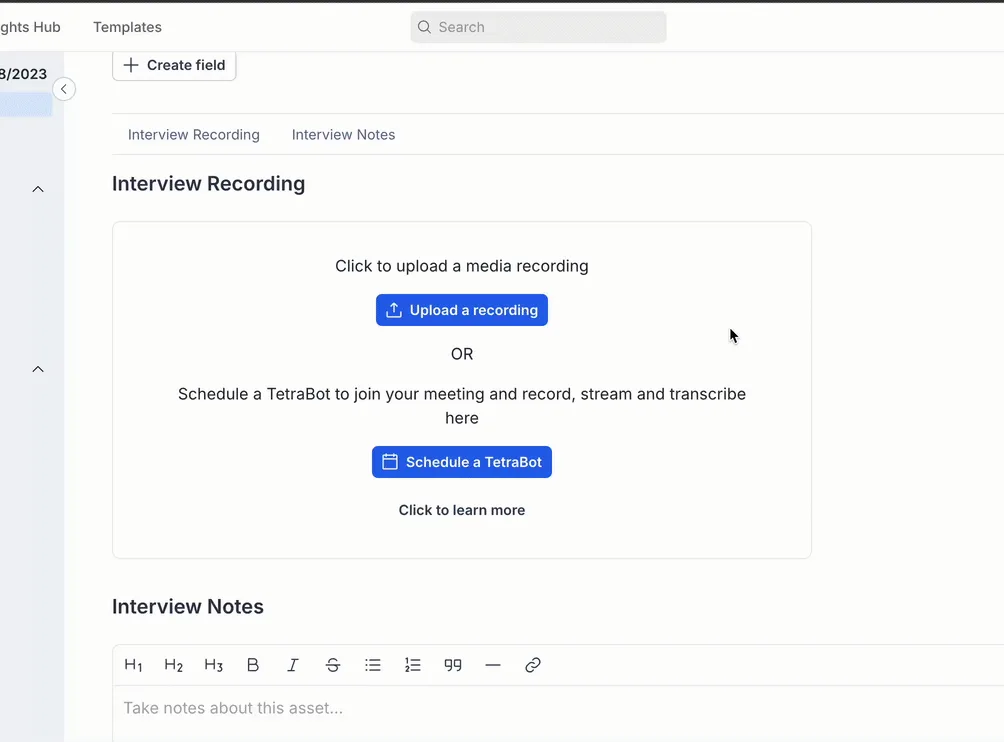Collapse the sidebar with the chevron button
Image resolution: width=1004 pixels, height=742 pixels.
64,89
